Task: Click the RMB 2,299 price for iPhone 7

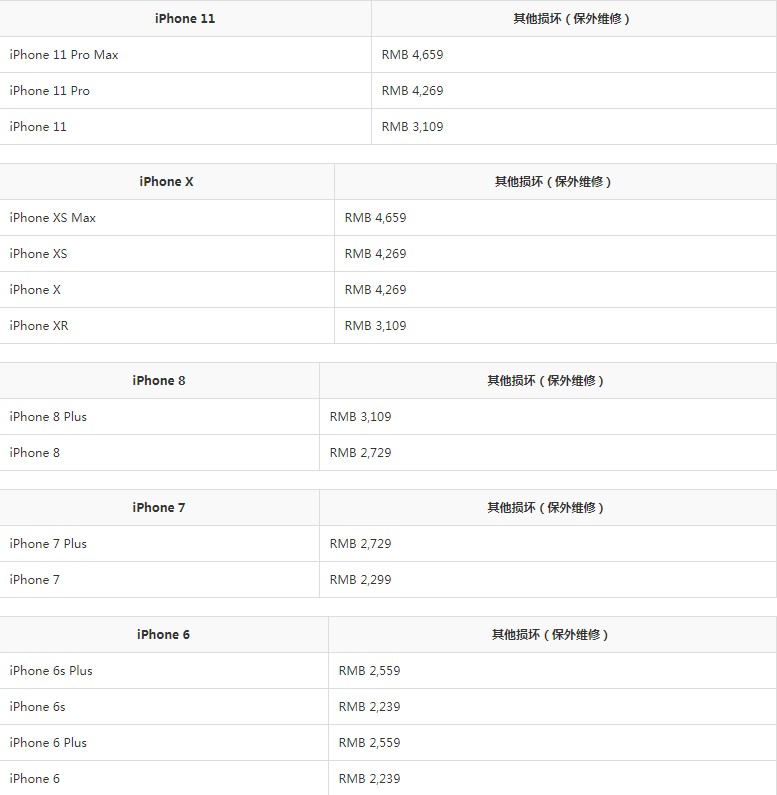Action: pyautogui.click(x=360, y=580)
